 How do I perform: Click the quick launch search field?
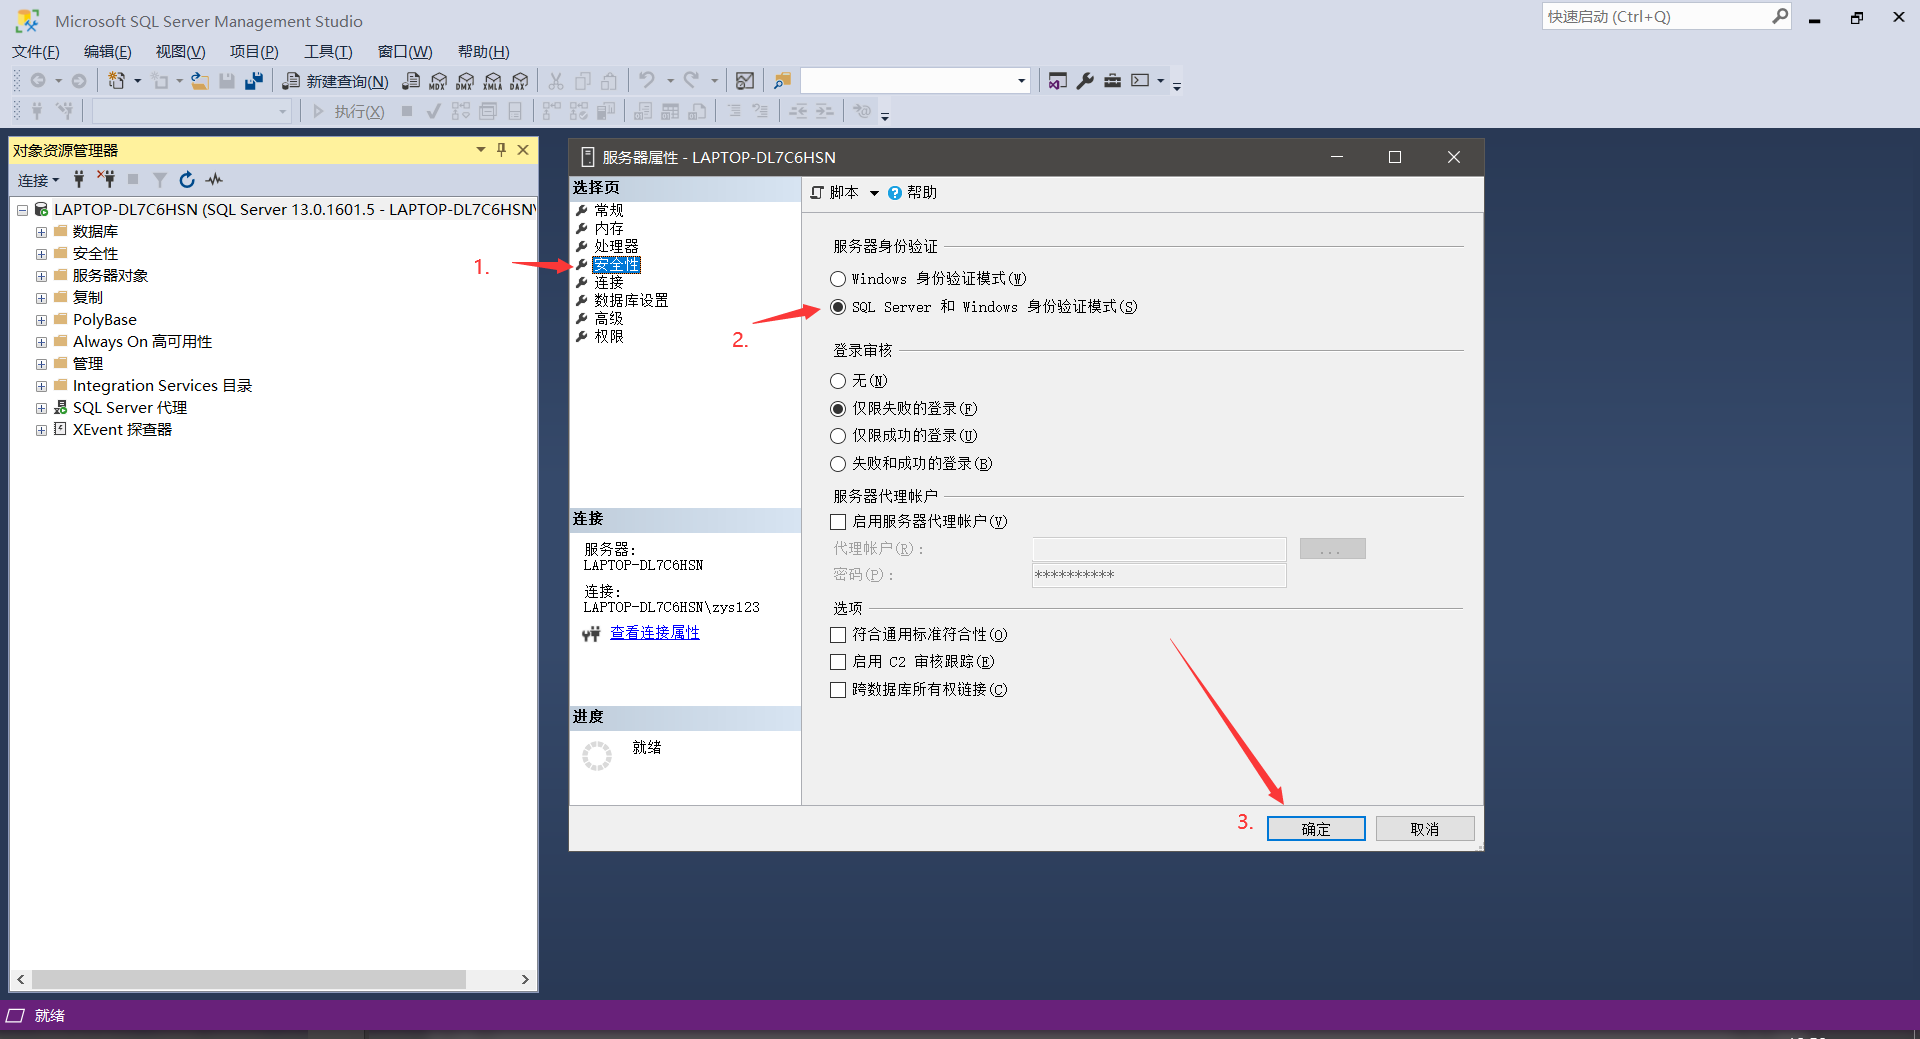tap(1656, 16)
